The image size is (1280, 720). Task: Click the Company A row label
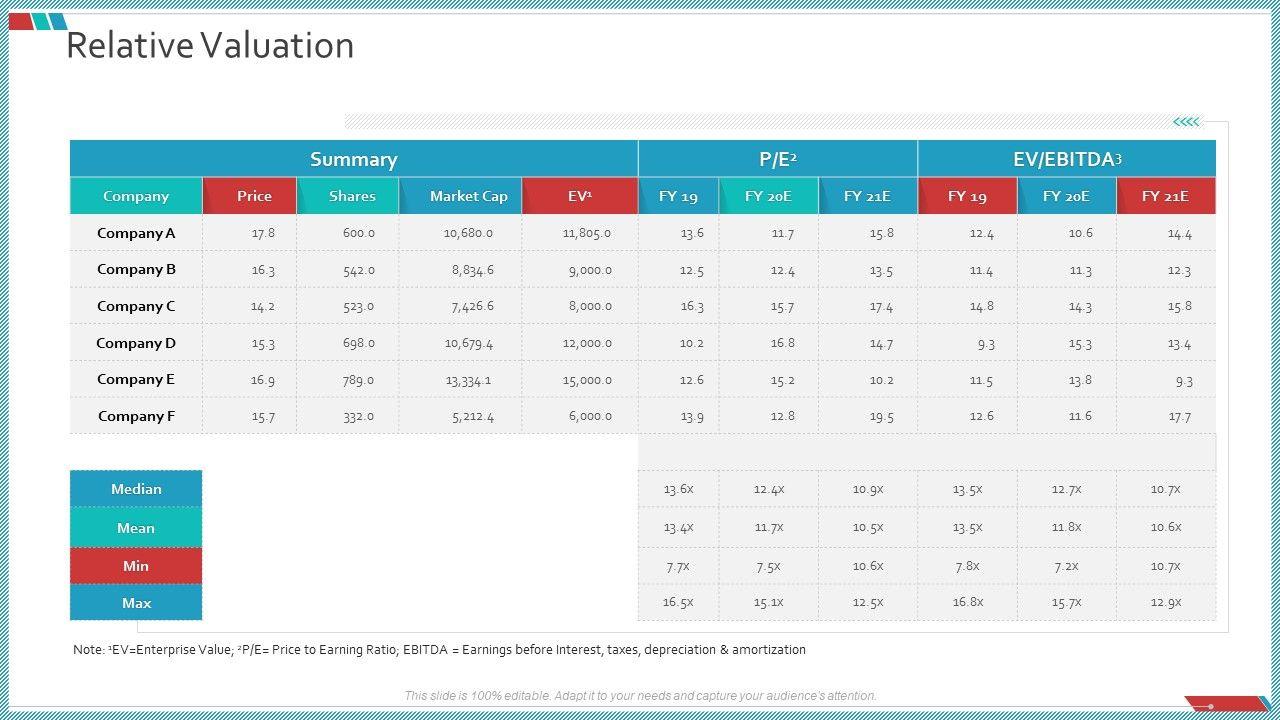[x=136, y=233]
